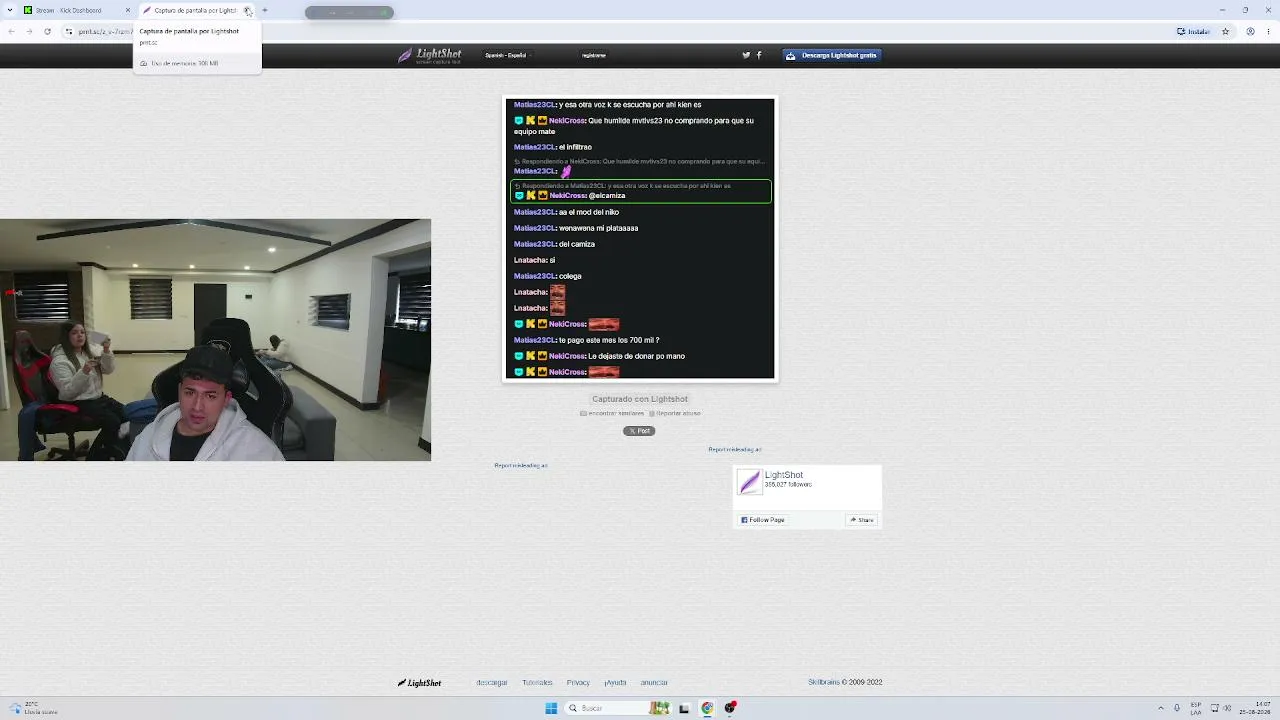The image size is (1280, 720).
Task: Open the taskbar clock and date
Action: coord(1255,708)
